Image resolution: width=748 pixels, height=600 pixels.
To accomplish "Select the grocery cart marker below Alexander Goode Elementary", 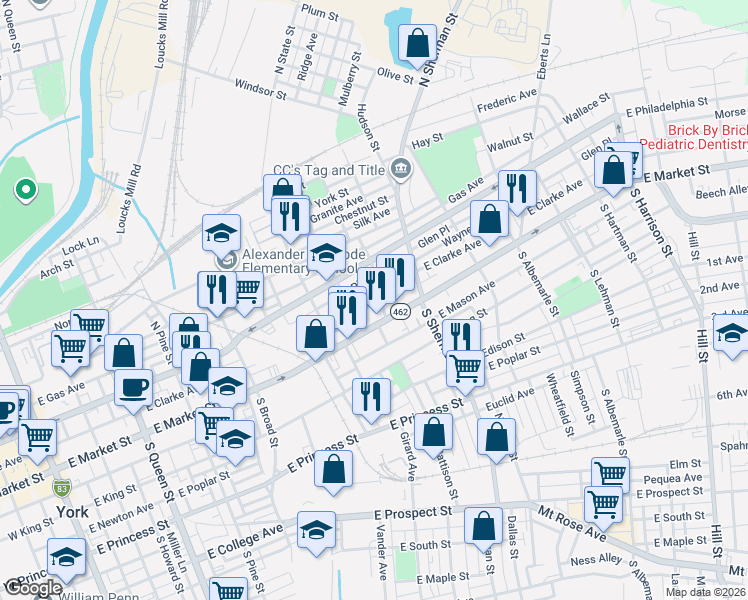I will 247,290.
